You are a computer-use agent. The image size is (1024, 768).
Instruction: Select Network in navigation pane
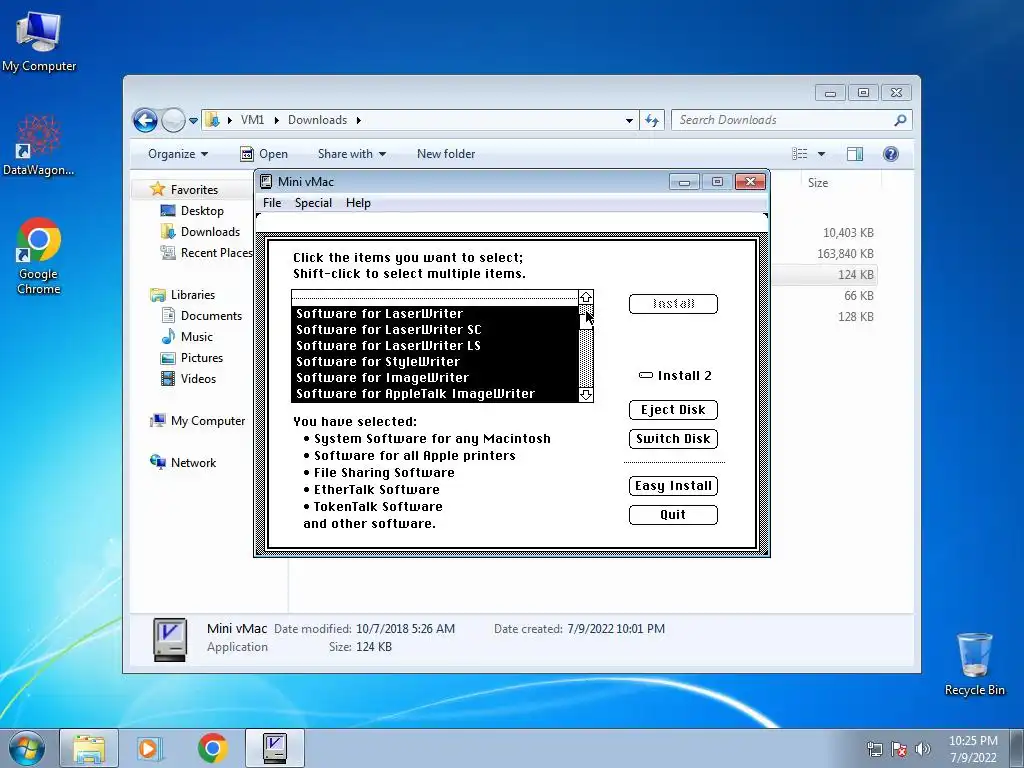coord(183,463)
